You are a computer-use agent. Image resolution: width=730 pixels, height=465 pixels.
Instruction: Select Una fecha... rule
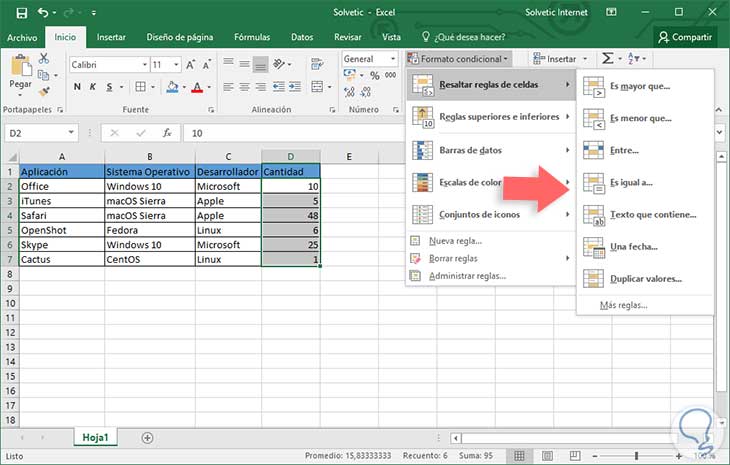point(645,247)
